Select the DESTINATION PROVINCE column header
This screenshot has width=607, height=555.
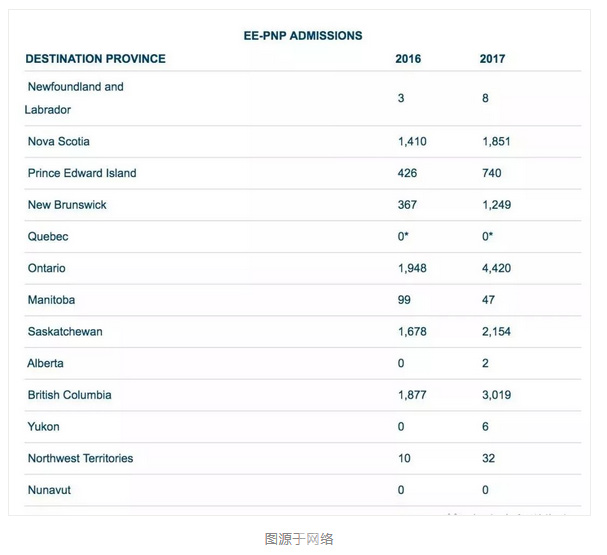coord(96,59)
